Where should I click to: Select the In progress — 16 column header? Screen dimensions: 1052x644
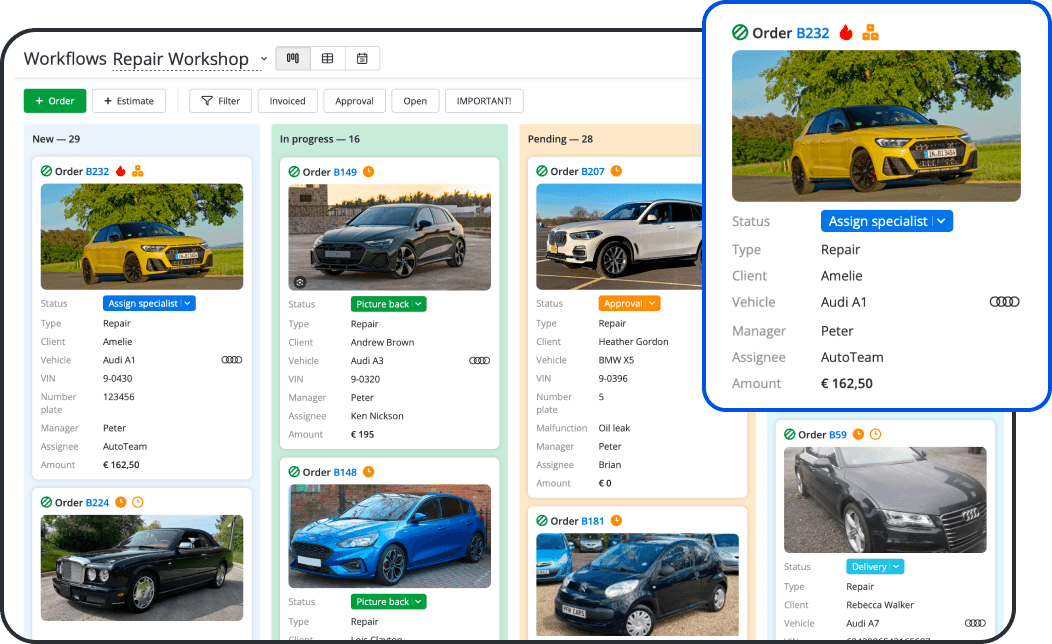click(319, 139)
